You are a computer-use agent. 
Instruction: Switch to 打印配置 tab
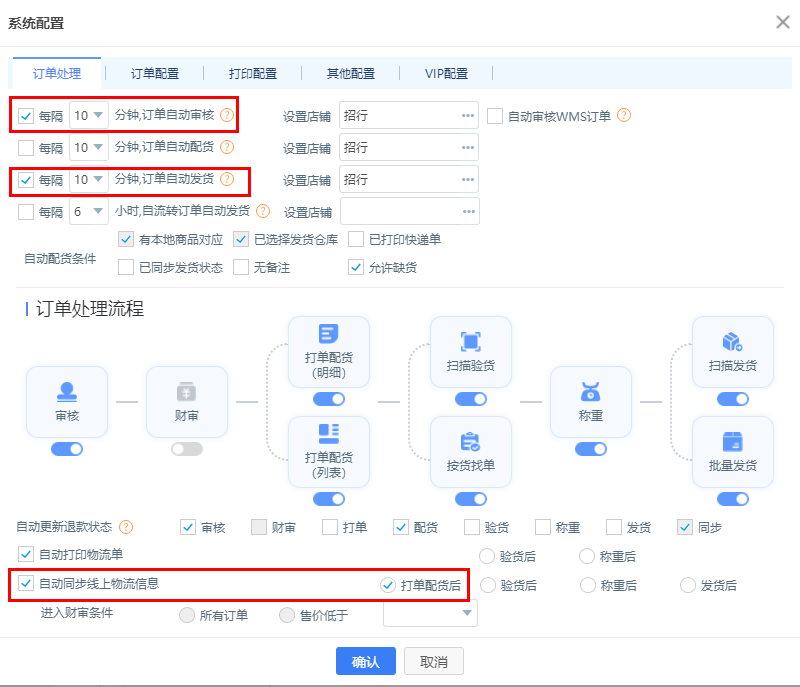pos(253,73)
